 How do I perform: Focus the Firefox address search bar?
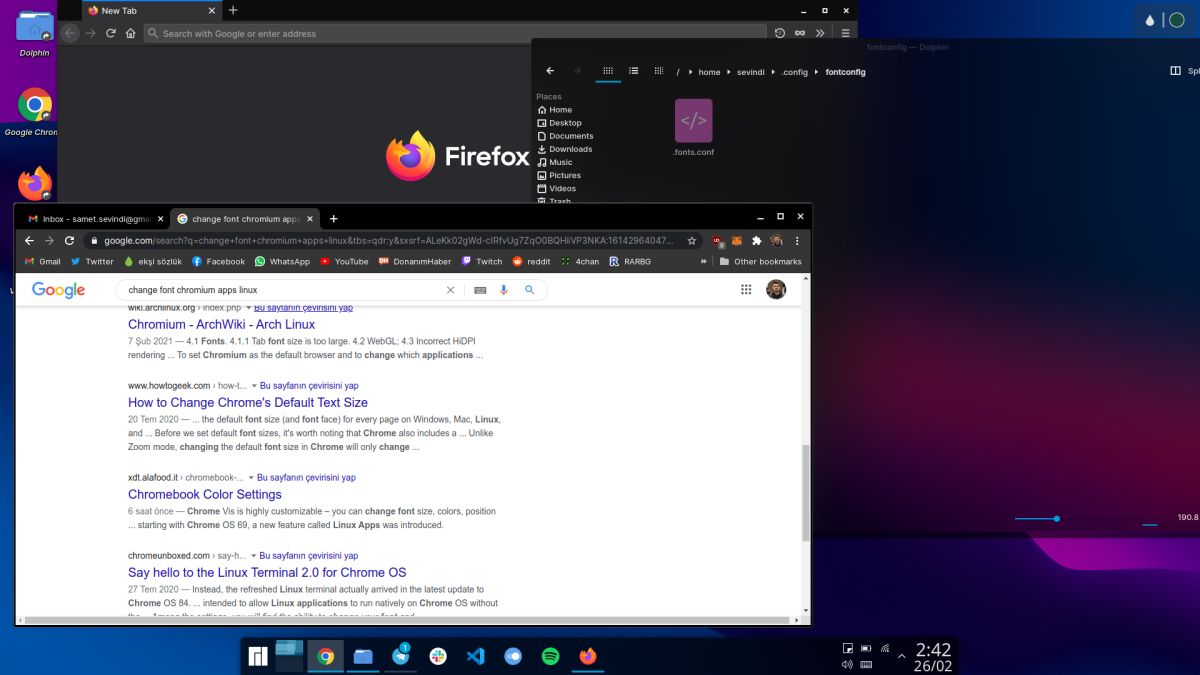click(x=456, y=33)
